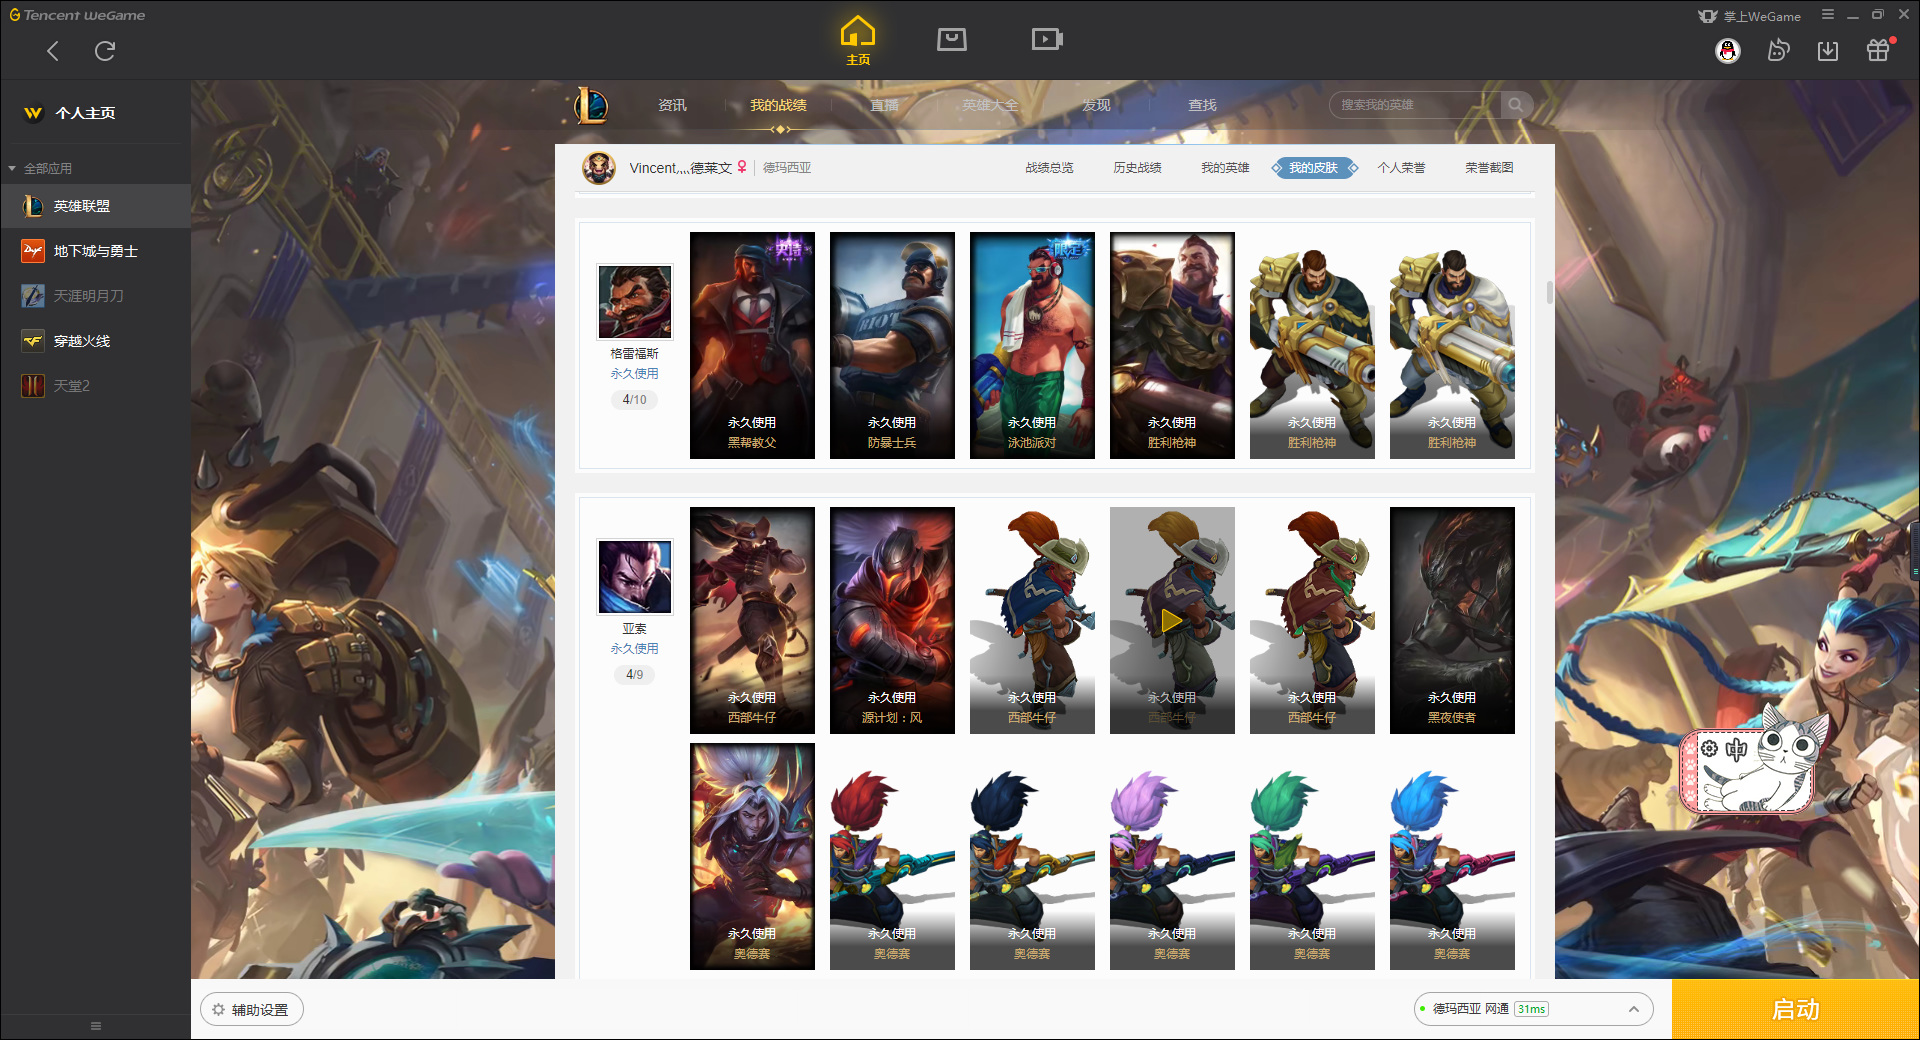1920x1040 pixels.
Task: Open the 直播 tab
Action: (x=884, y=105)
